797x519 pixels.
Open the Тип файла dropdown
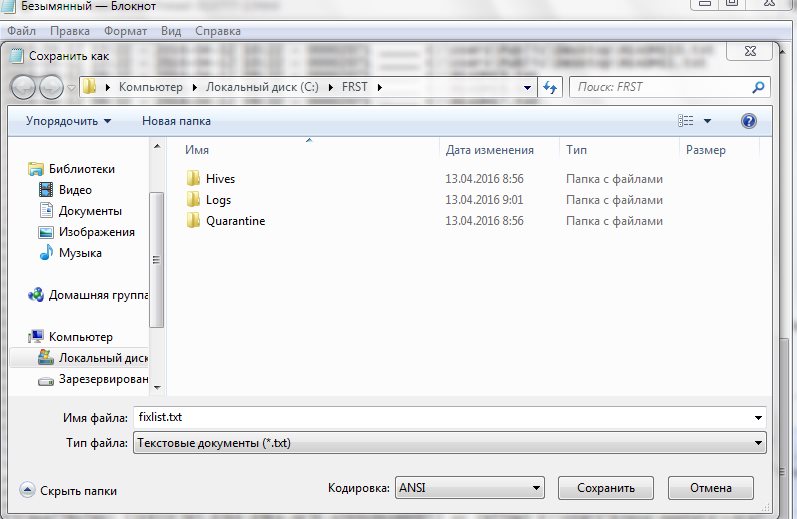[450, 442]
